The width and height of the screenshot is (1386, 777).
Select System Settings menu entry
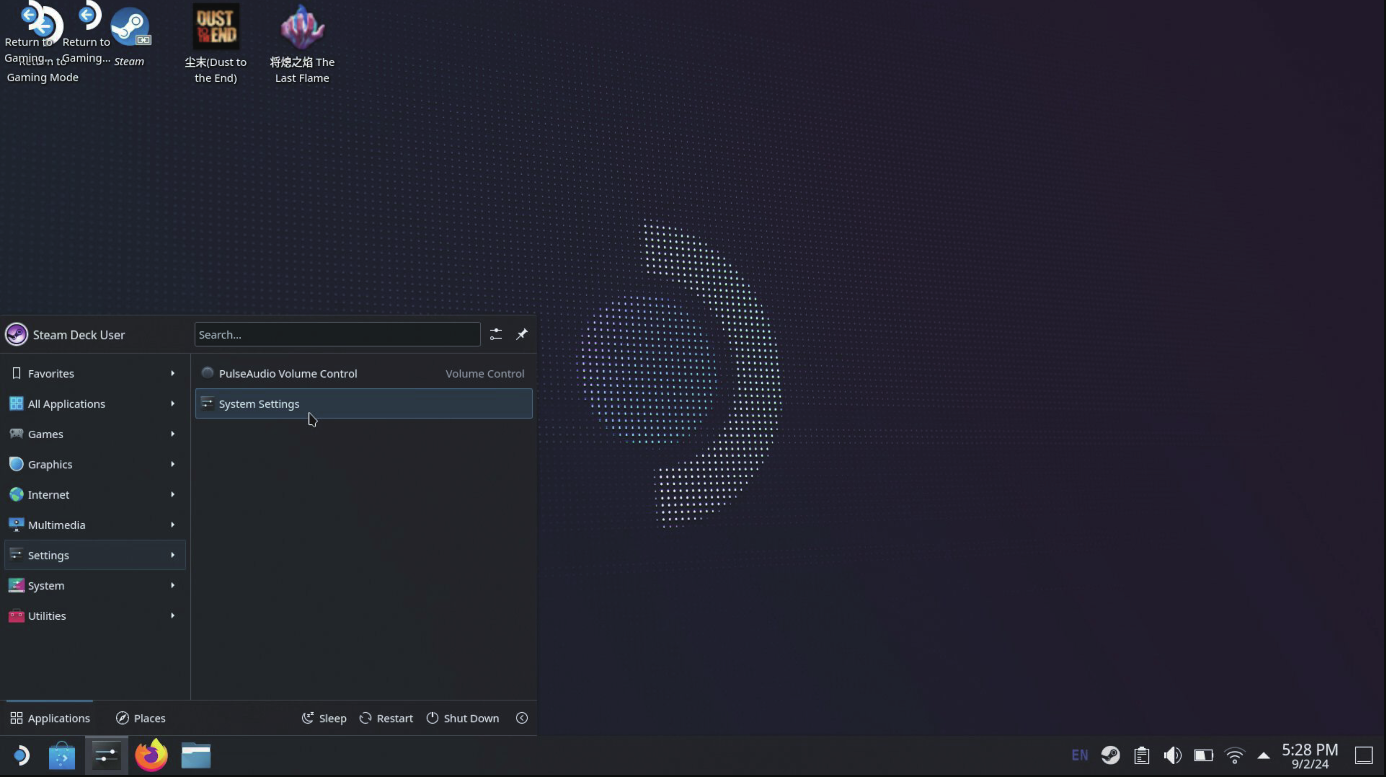coord(363,404)
